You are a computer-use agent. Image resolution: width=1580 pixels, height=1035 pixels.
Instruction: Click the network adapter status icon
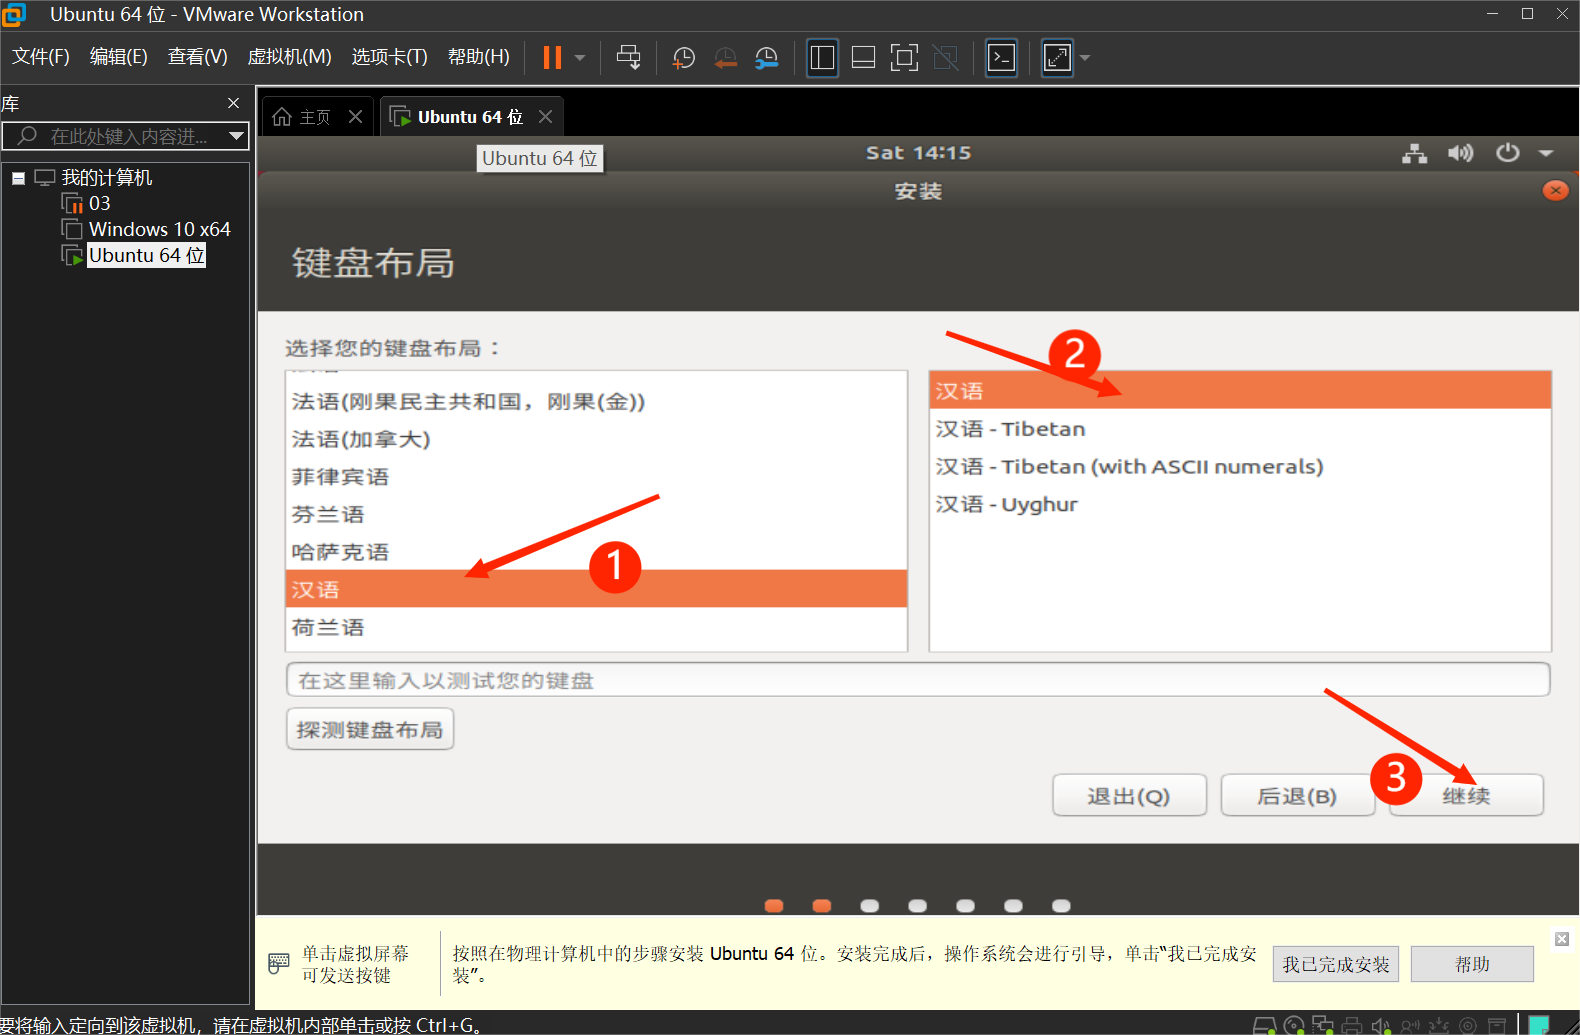[x=1323, y=1025]
